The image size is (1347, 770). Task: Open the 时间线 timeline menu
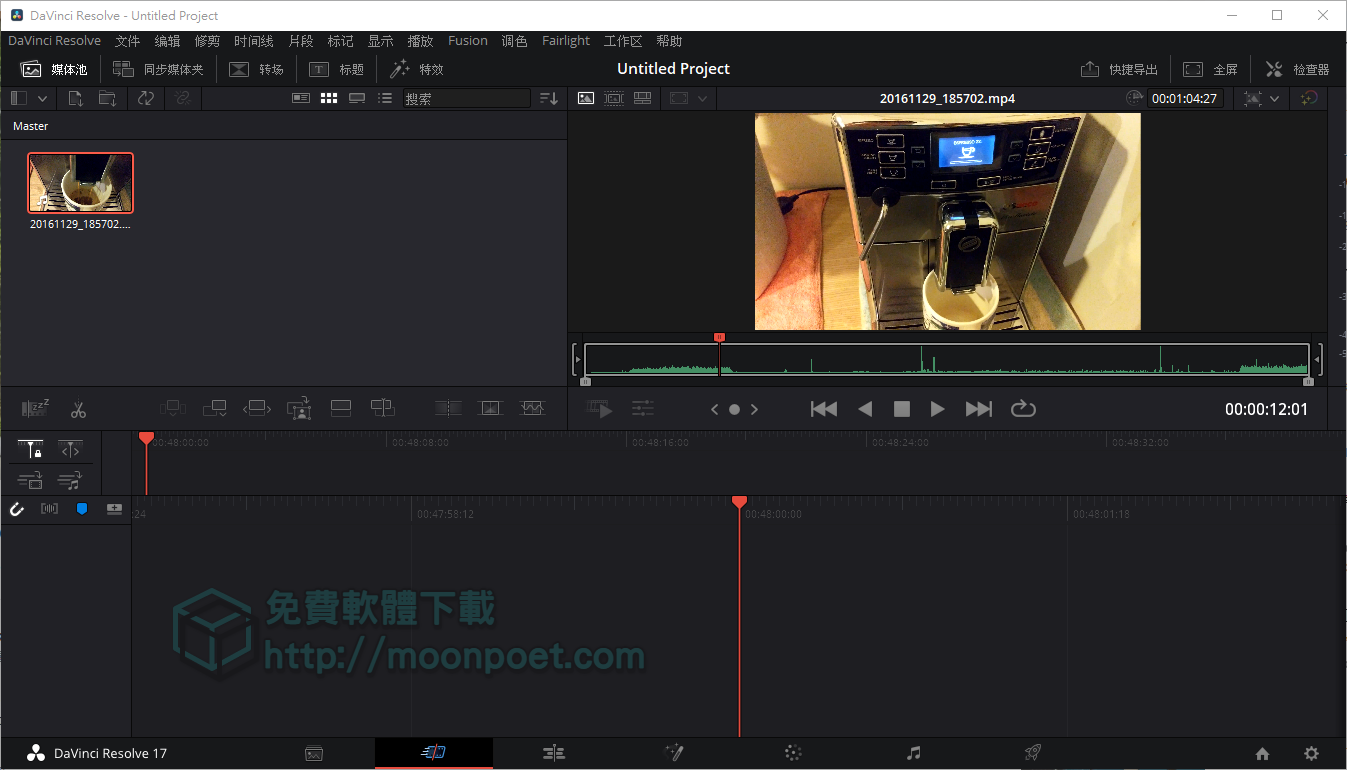click(252, 41)
